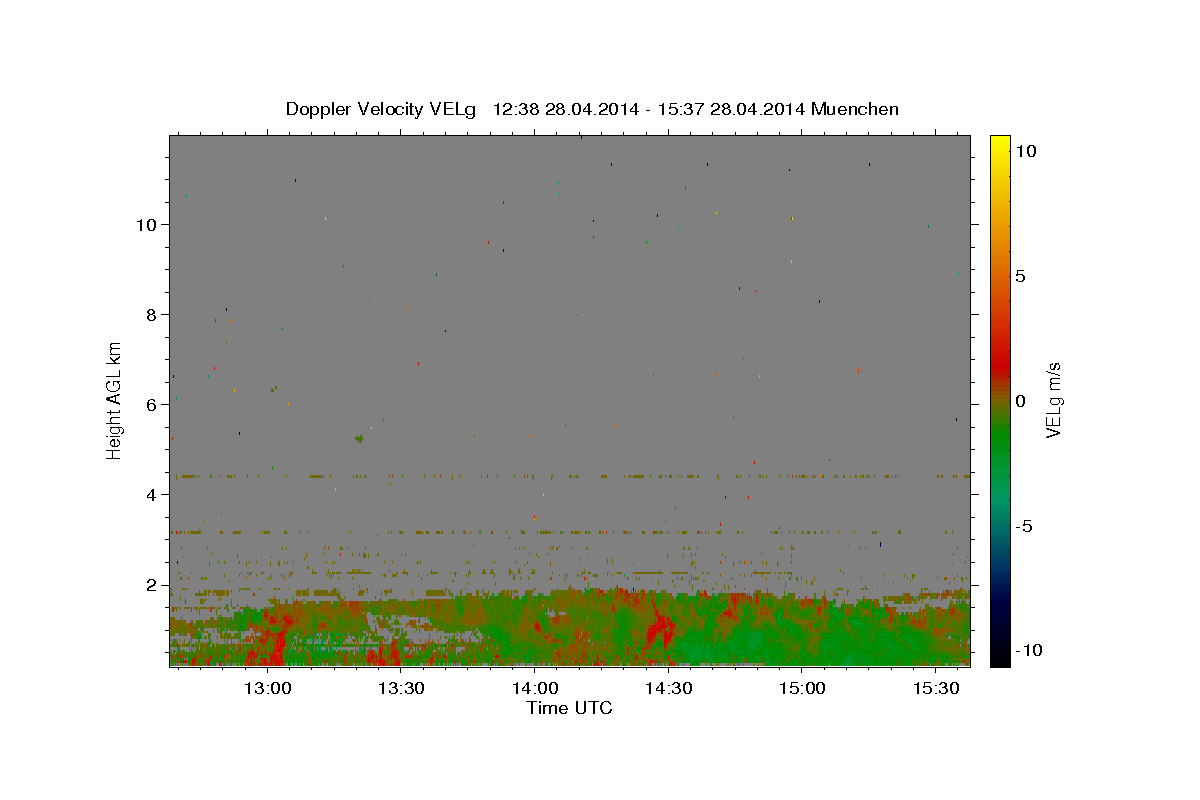Click the 'VELg m/s' colorbar label
1200x800 pixels.
point(1053,401)
